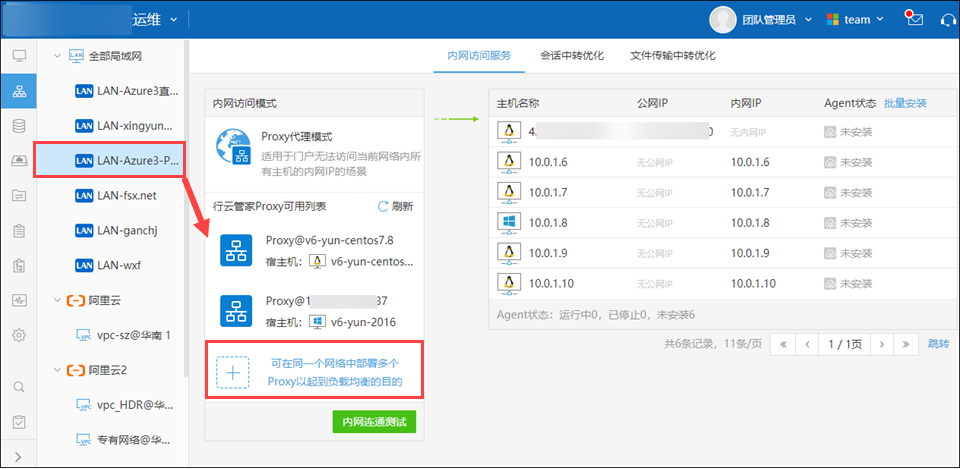Viewport: 960px width, 469px height.
Task: Click the network topology icon in left sidebar
Action: tap(19, 91)
